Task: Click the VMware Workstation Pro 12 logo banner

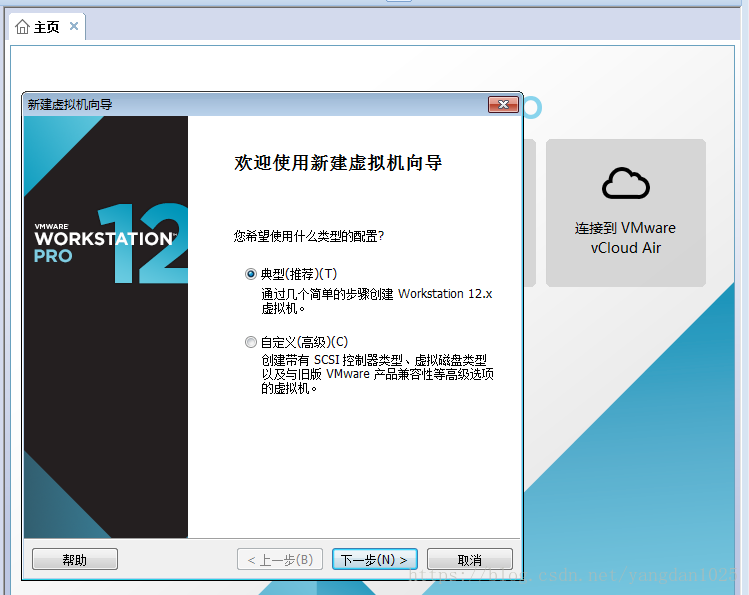Action: pyautogui.click(x=106, y=327)
